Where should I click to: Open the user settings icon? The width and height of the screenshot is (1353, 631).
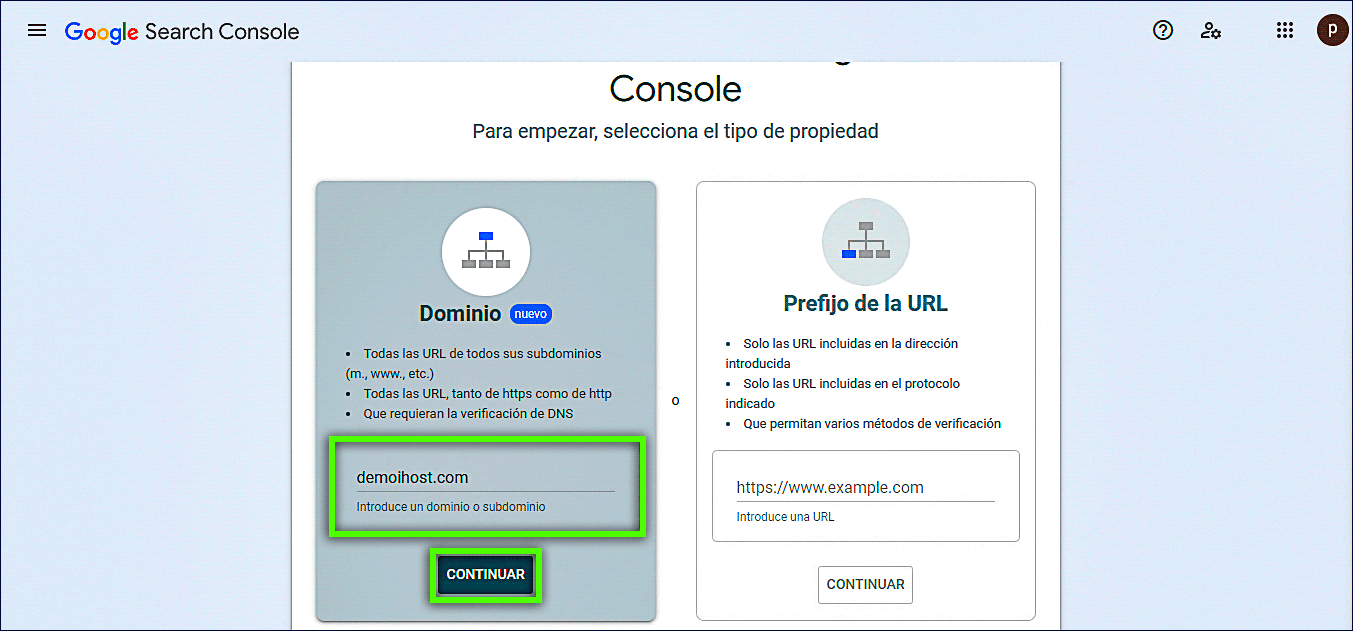tap(1211, 30)
